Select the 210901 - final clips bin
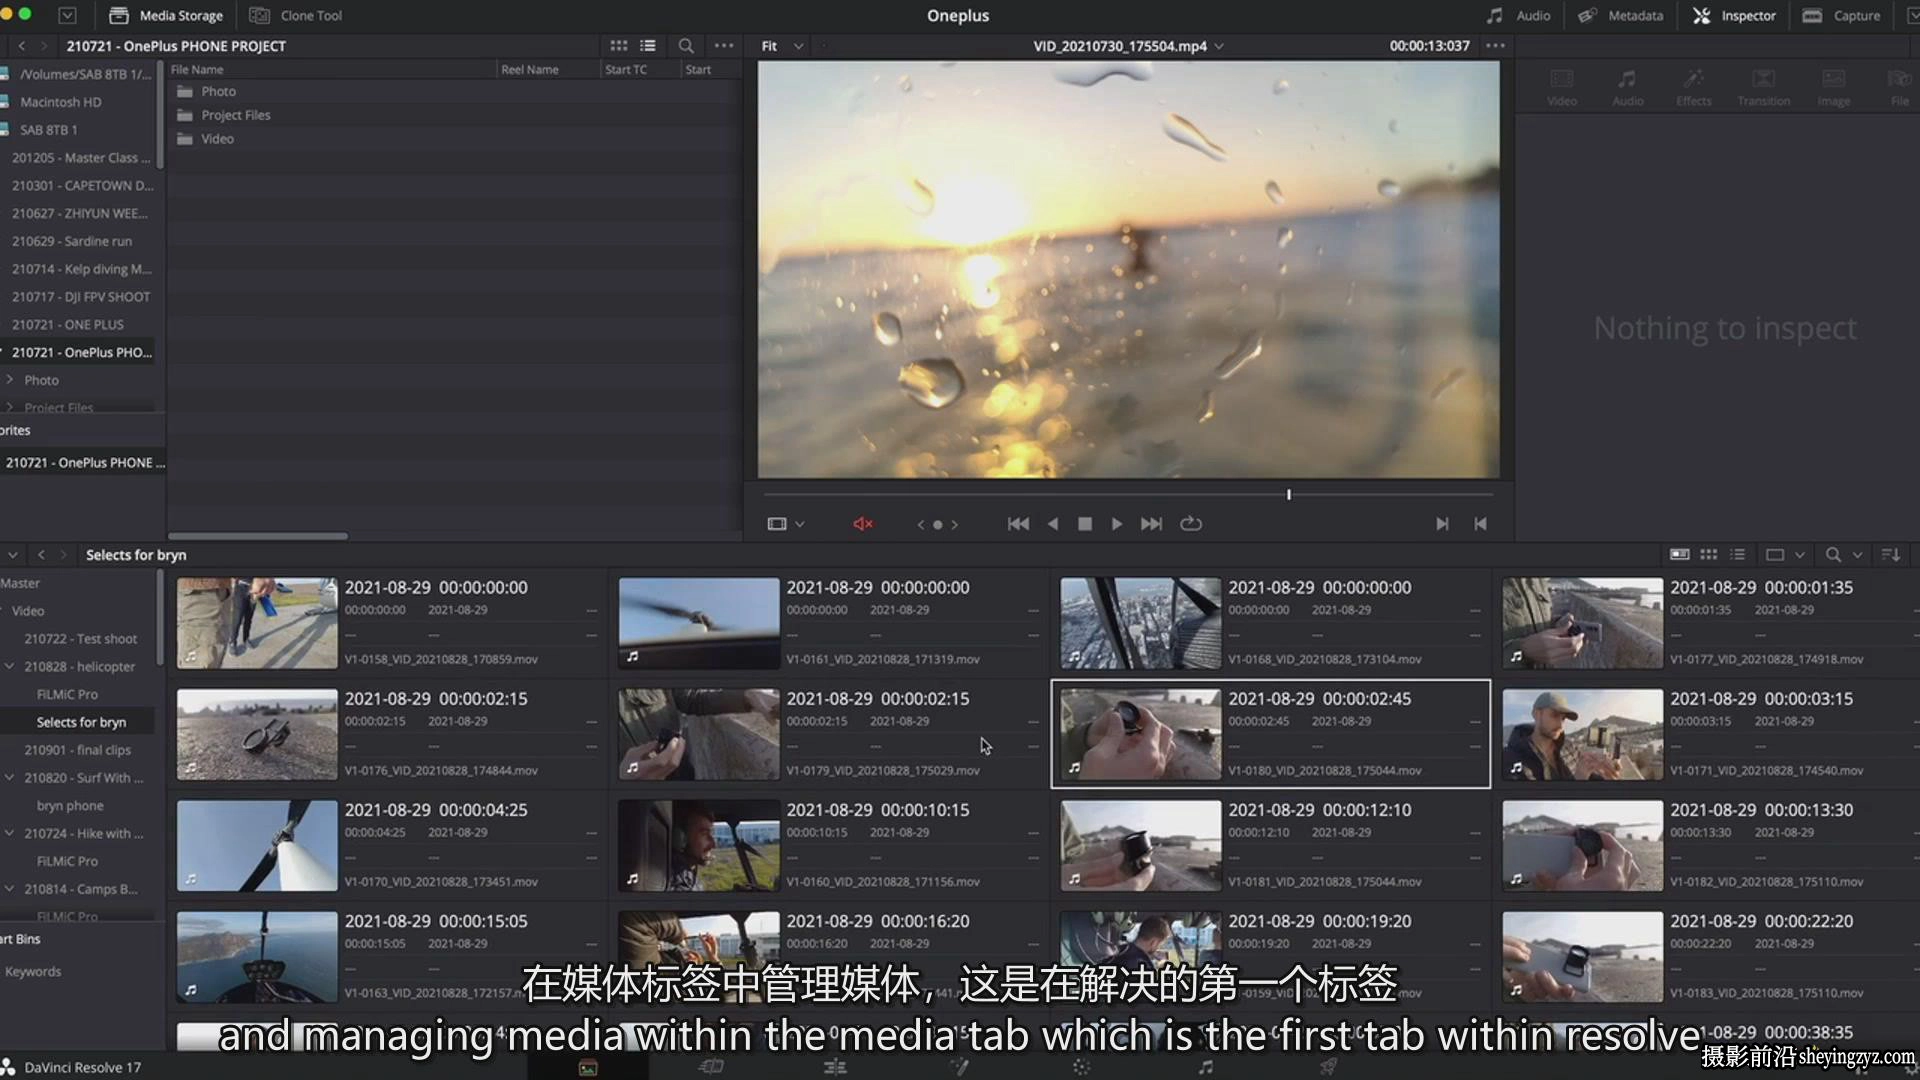The width and height of the screenshot is (1920, 1080). (78, 750)
